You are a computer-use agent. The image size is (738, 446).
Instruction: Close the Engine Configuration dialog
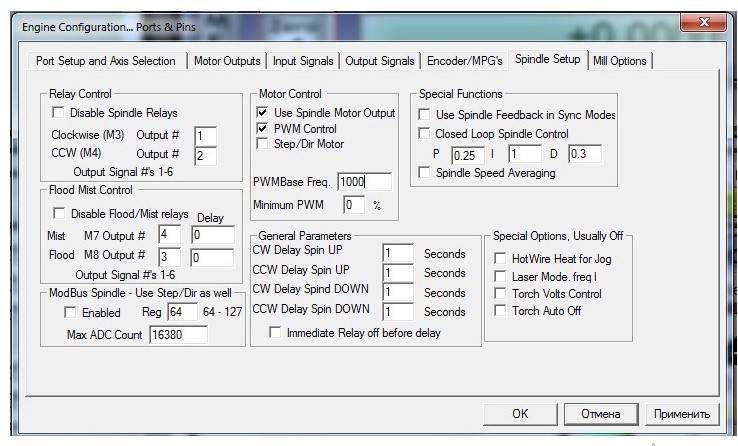point(704,22)
